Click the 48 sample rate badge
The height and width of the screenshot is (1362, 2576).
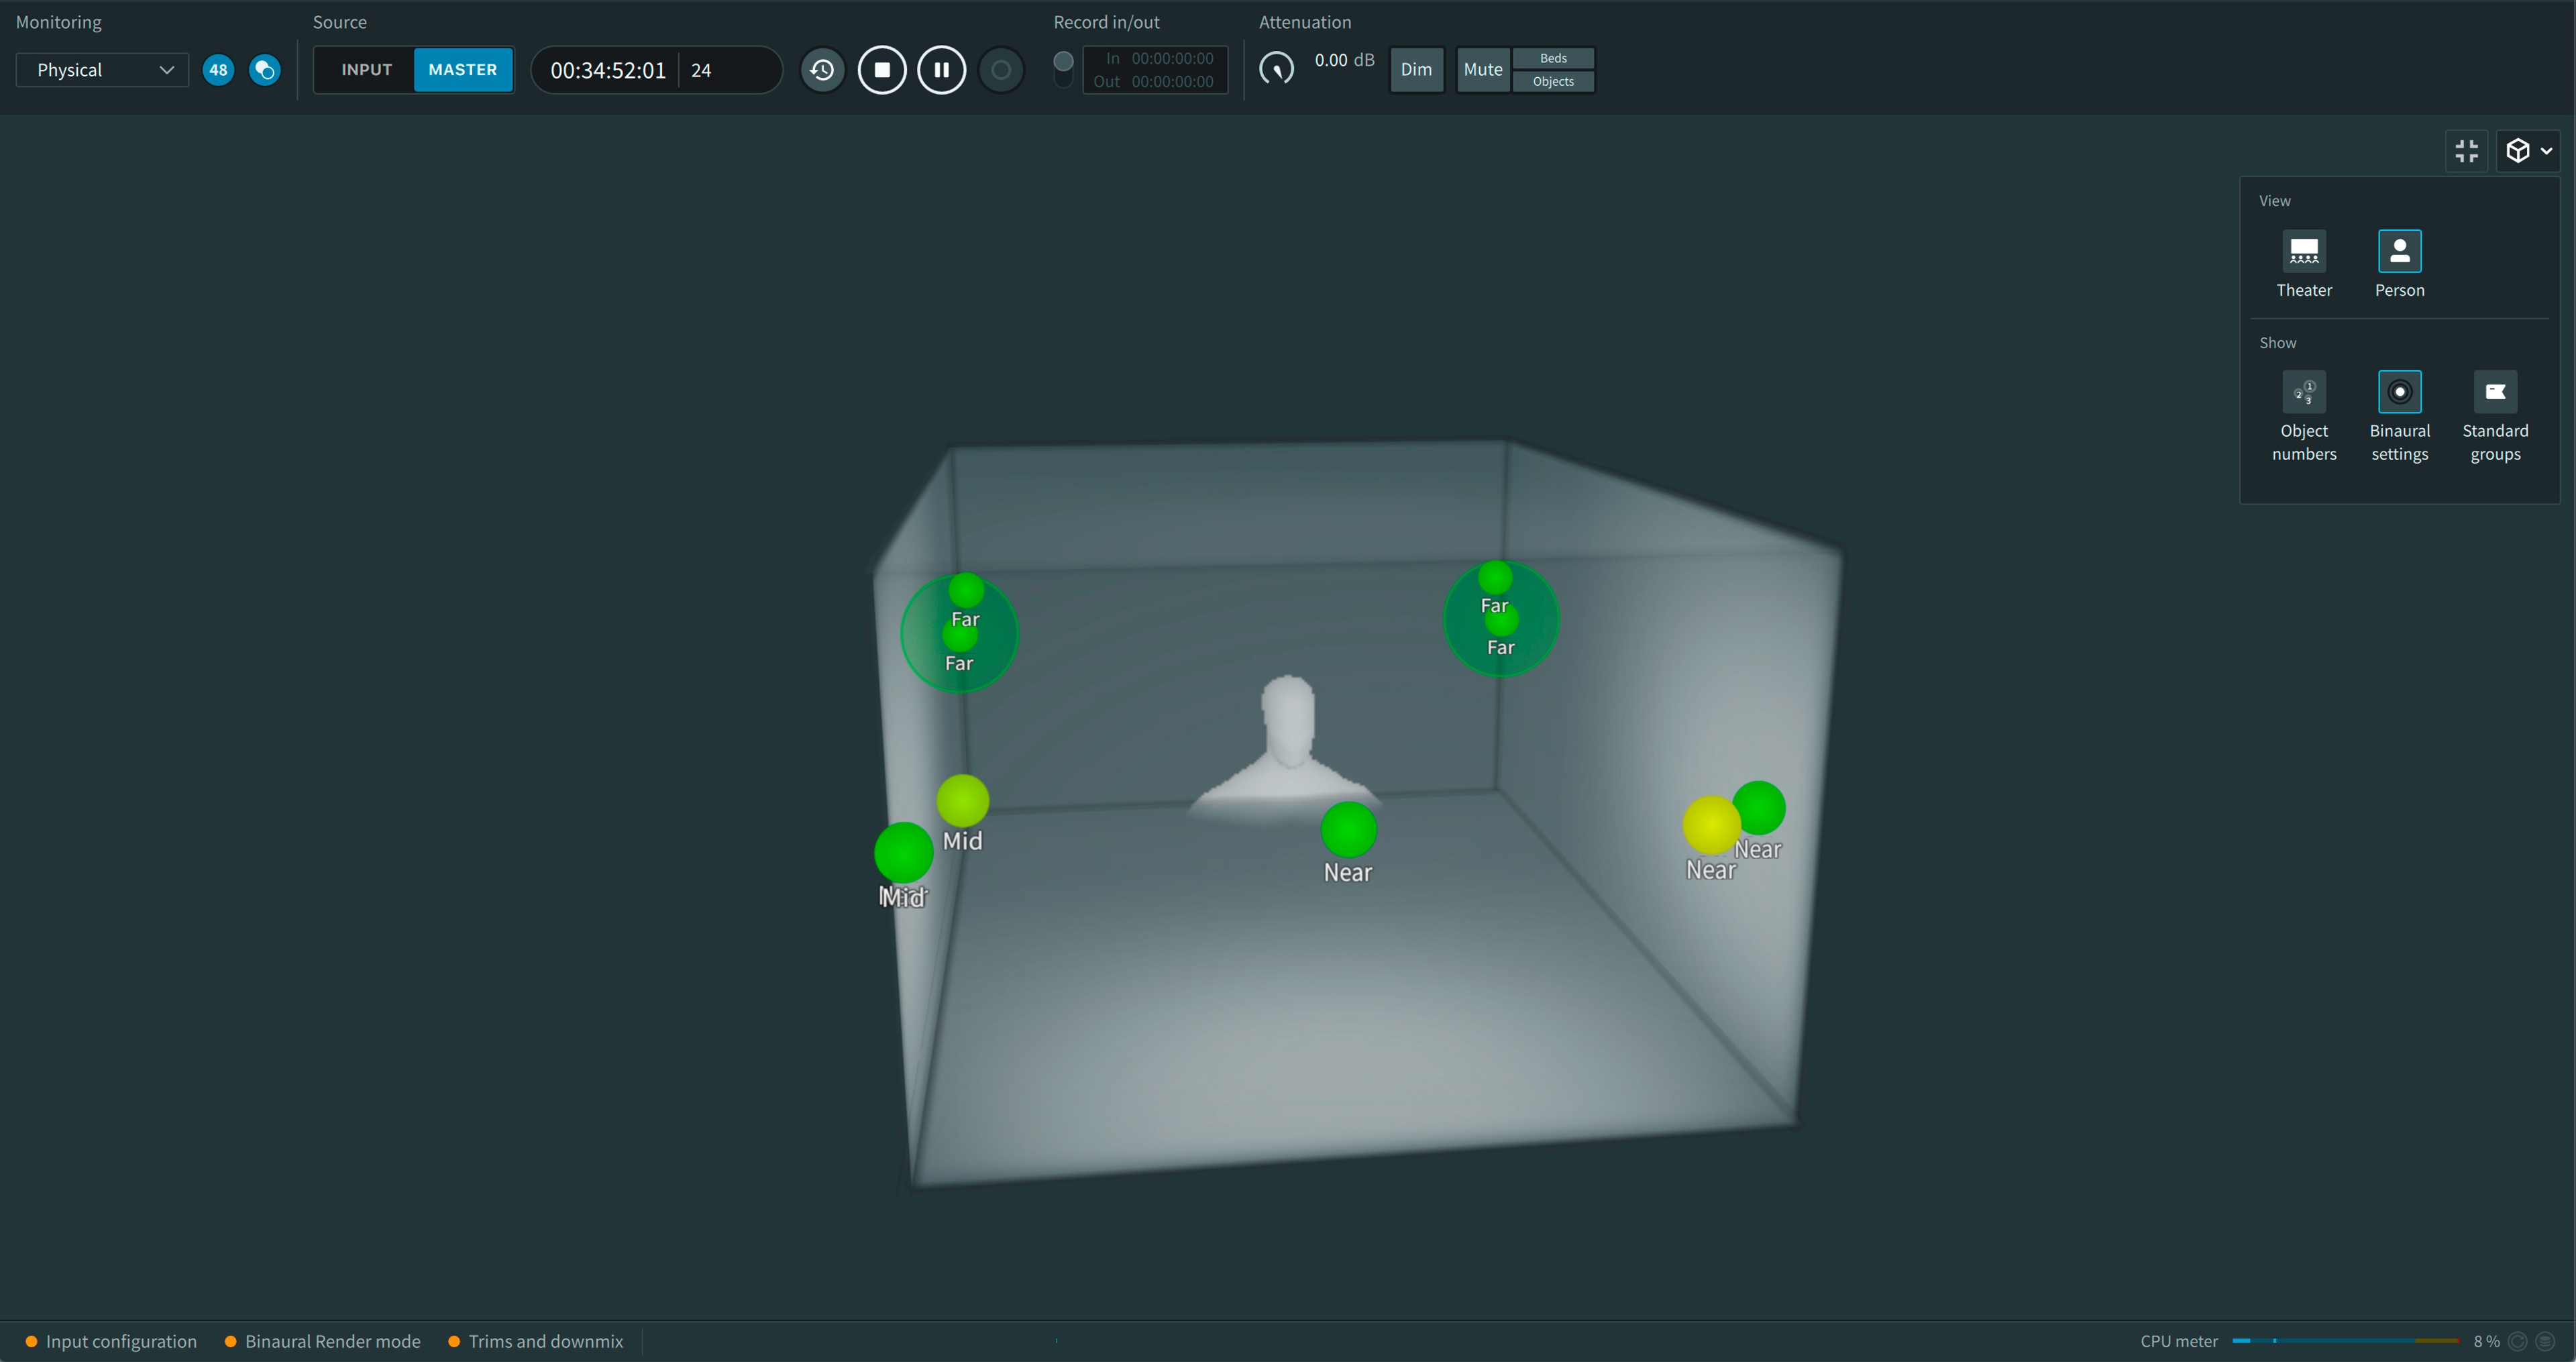(x=218, y=70)
